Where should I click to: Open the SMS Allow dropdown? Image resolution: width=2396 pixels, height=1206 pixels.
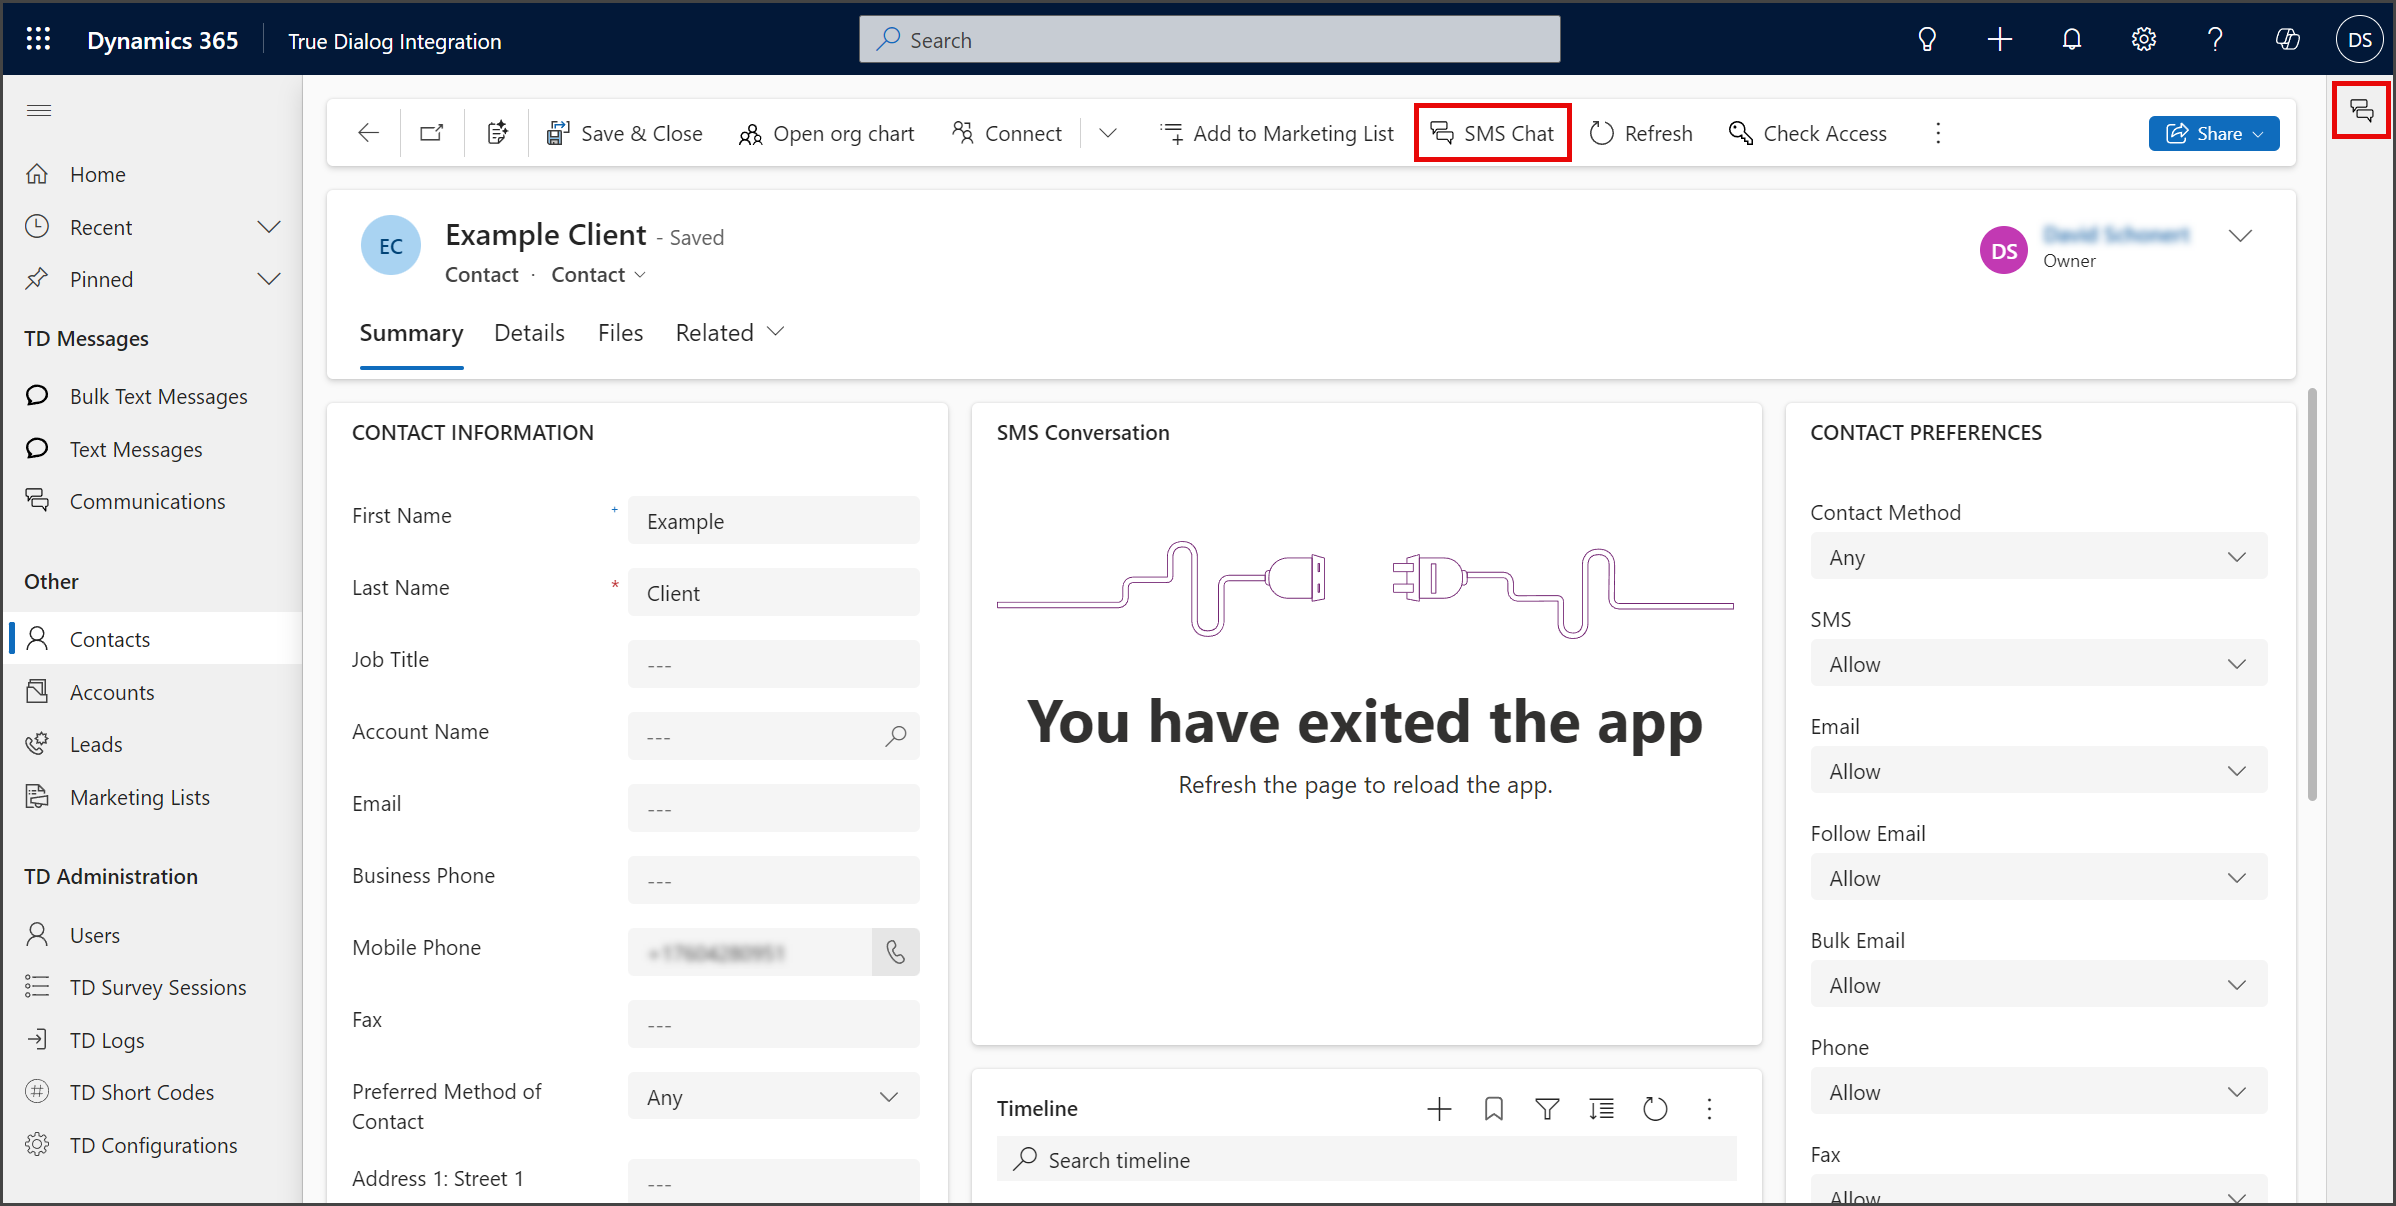click(2038, 664)
